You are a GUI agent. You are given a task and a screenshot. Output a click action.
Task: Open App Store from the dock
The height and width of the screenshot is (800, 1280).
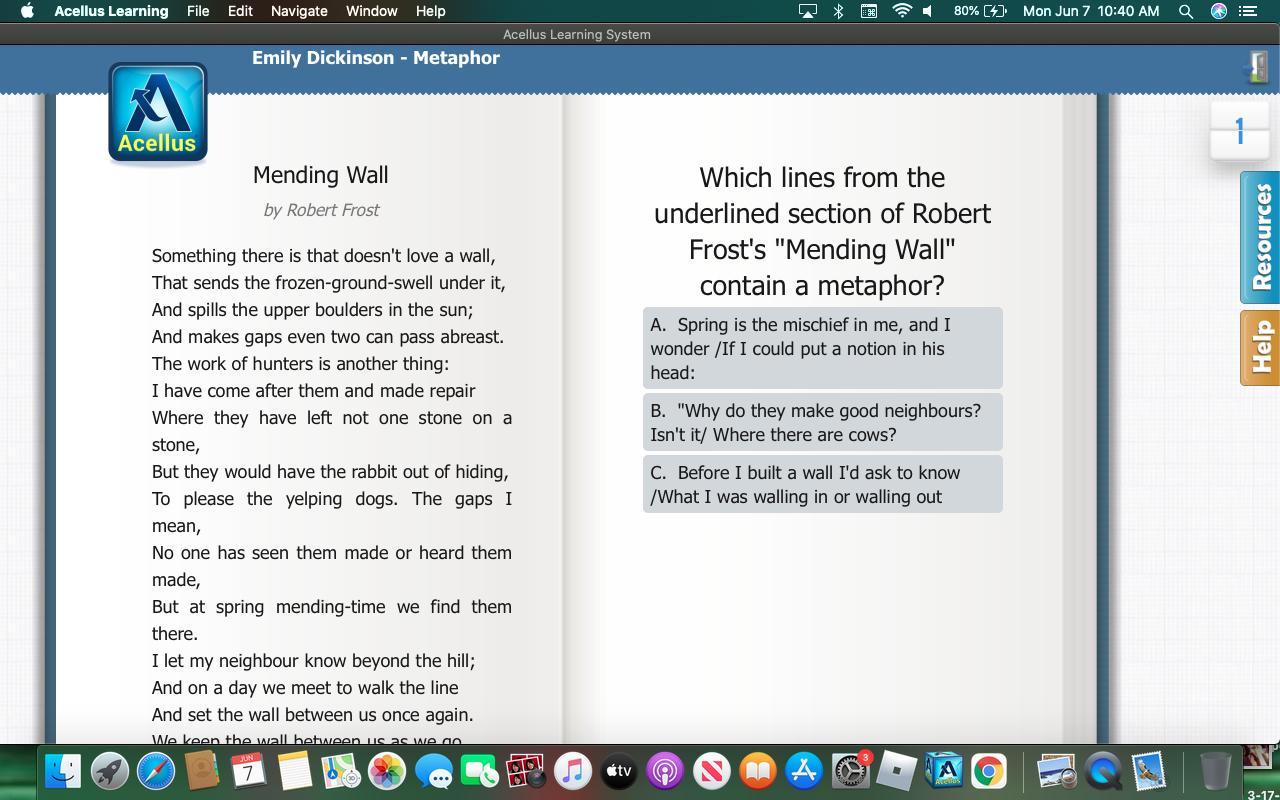point(804,771)
